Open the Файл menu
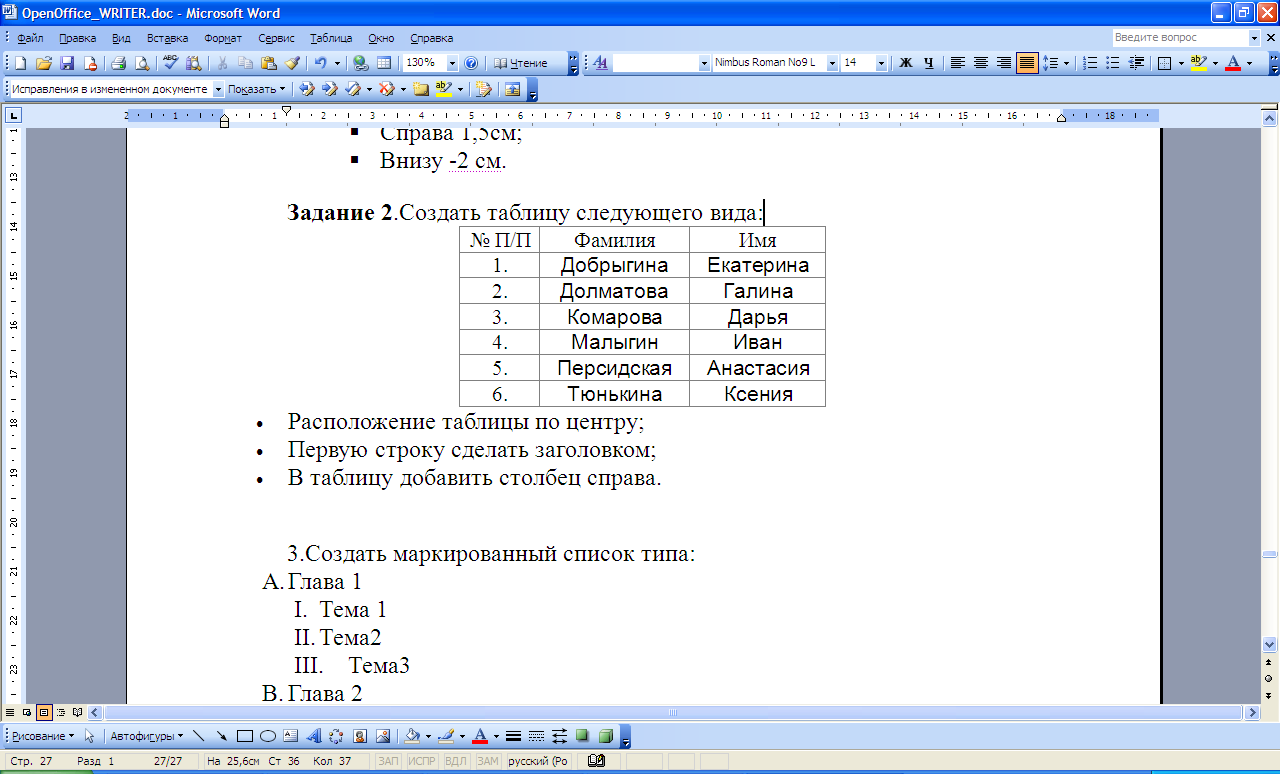The height and width of the screenshot is (774, 1280). pyautogui.click(x=30, y=38)
